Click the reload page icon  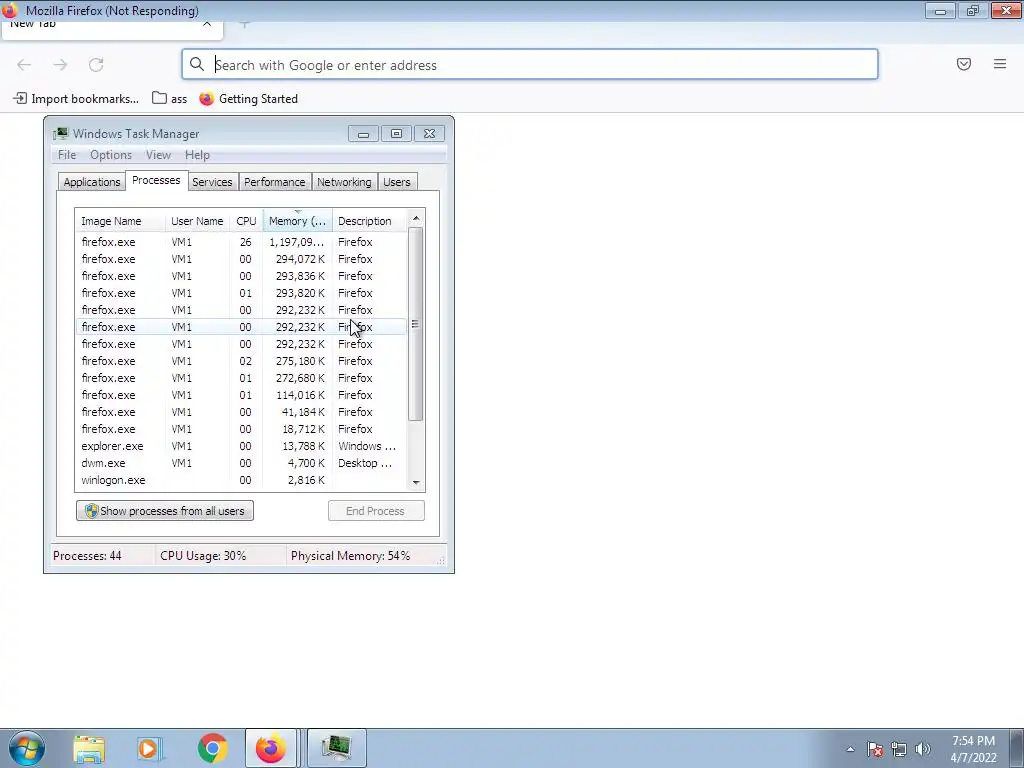96,65
